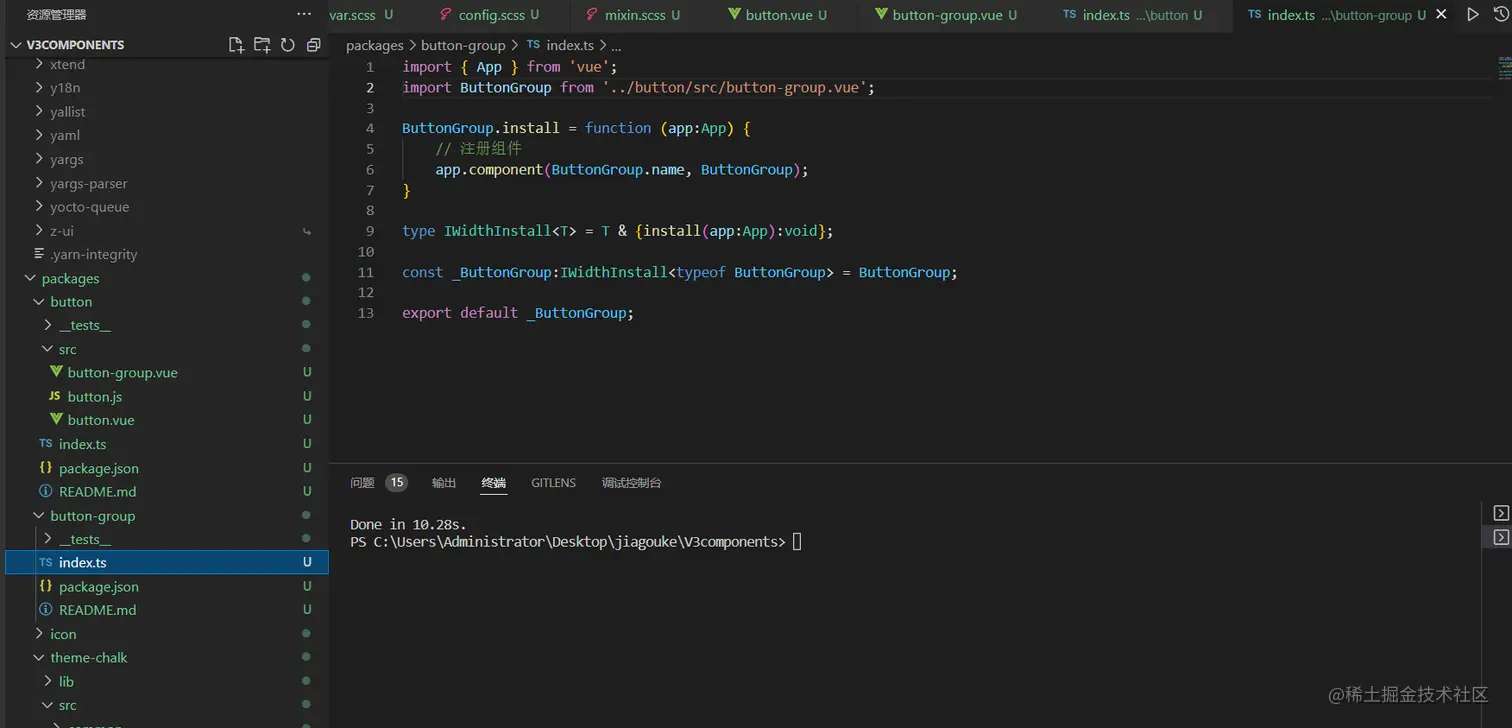Select the y18n folder row
This screenshot has height=728, width=1512.
(167, 88)
